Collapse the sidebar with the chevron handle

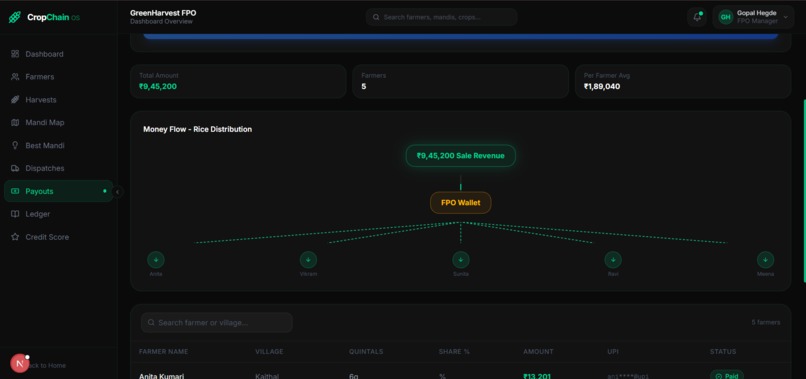pos(118,192)
